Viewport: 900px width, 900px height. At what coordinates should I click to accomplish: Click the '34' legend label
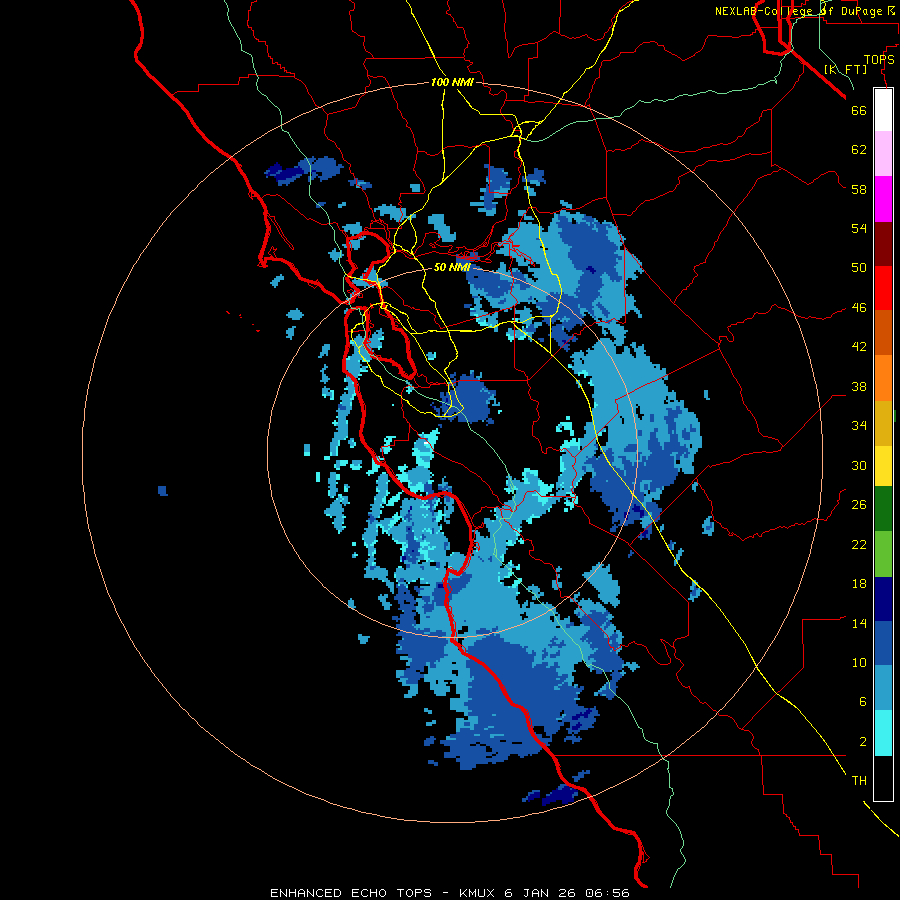859,426
